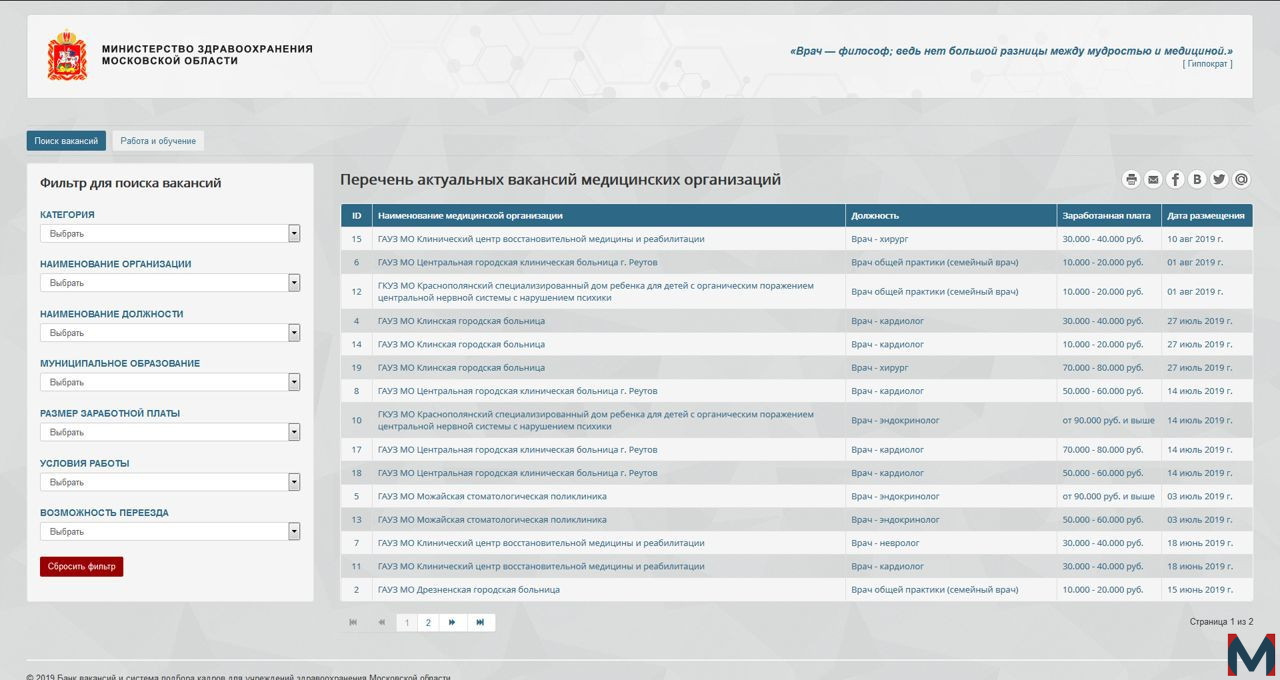This screenshot has height=680, width=1280.
Task: Click the Mail.ru @ share icon
Action: point(1241,179)
